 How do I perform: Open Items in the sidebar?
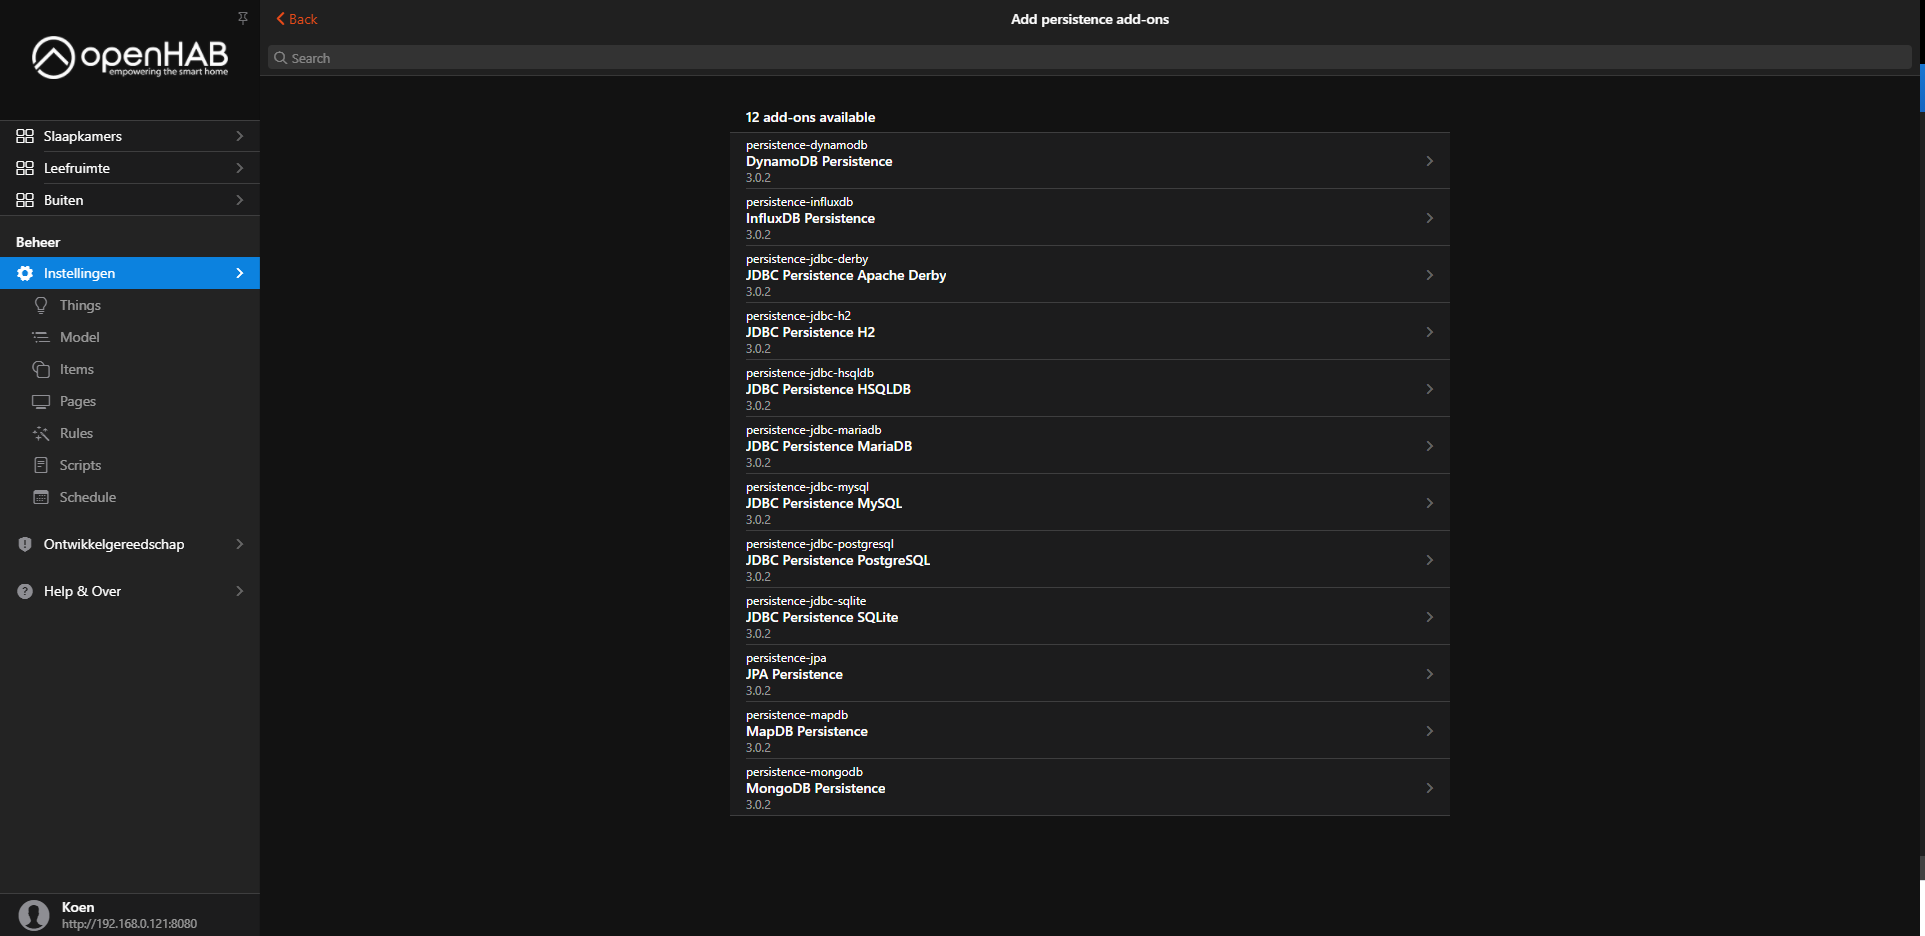pos(130,369)
